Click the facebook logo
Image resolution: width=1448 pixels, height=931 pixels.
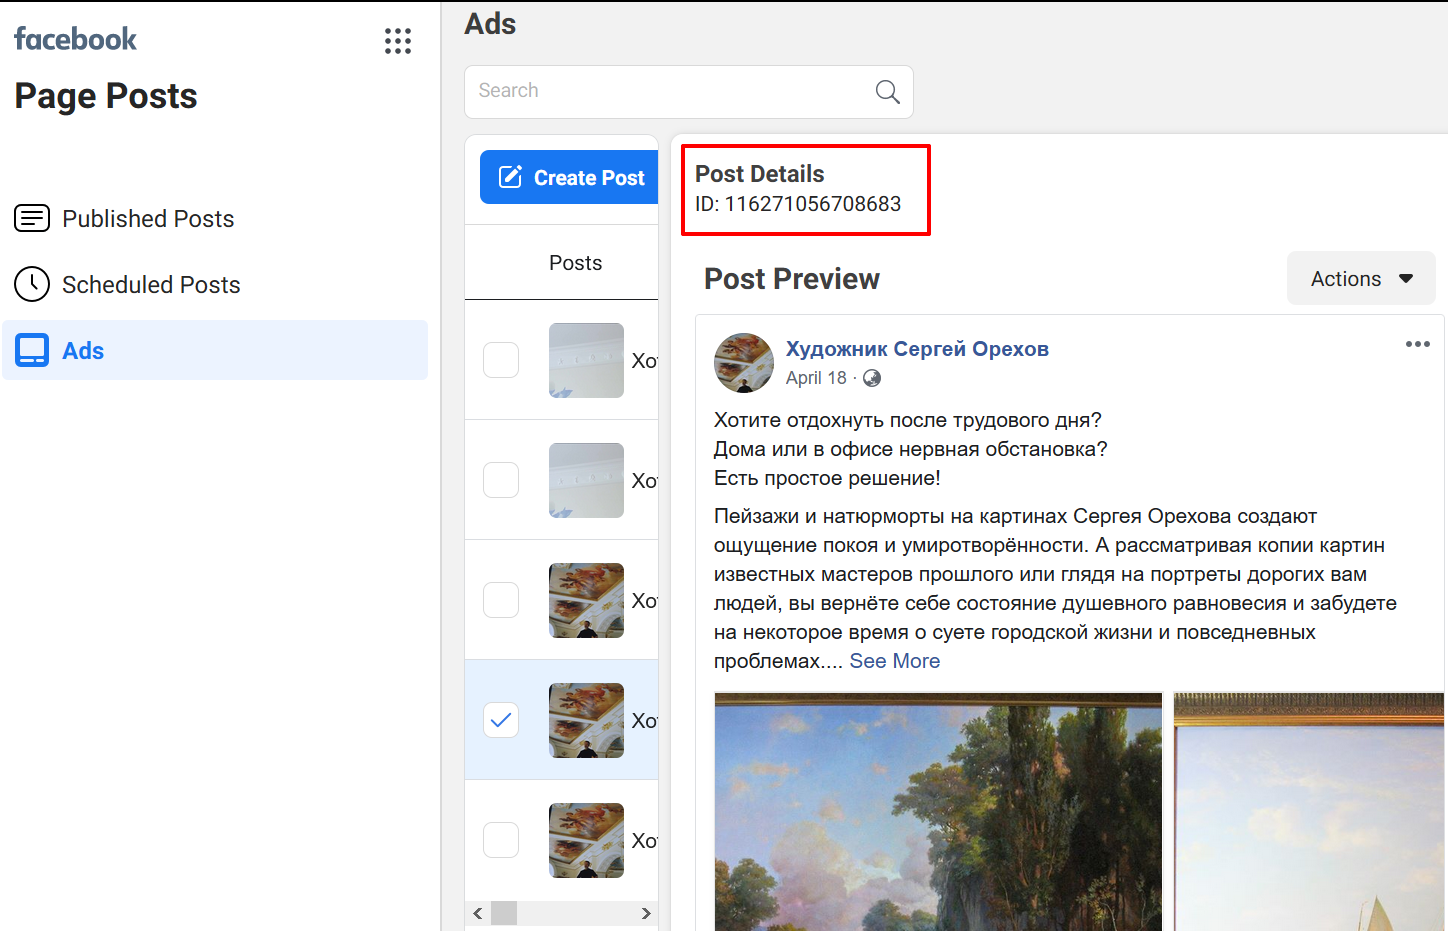(x=75, y=39)
